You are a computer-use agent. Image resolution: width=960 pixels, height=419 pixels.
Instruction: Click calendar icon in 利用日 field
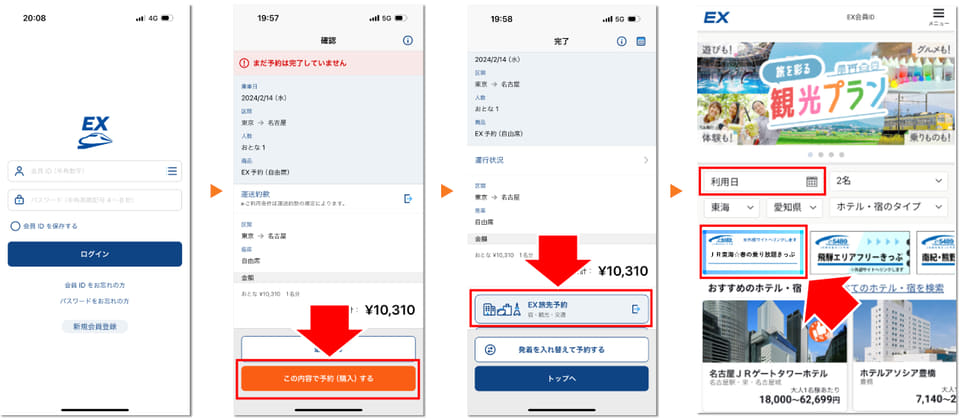(811, 181)
